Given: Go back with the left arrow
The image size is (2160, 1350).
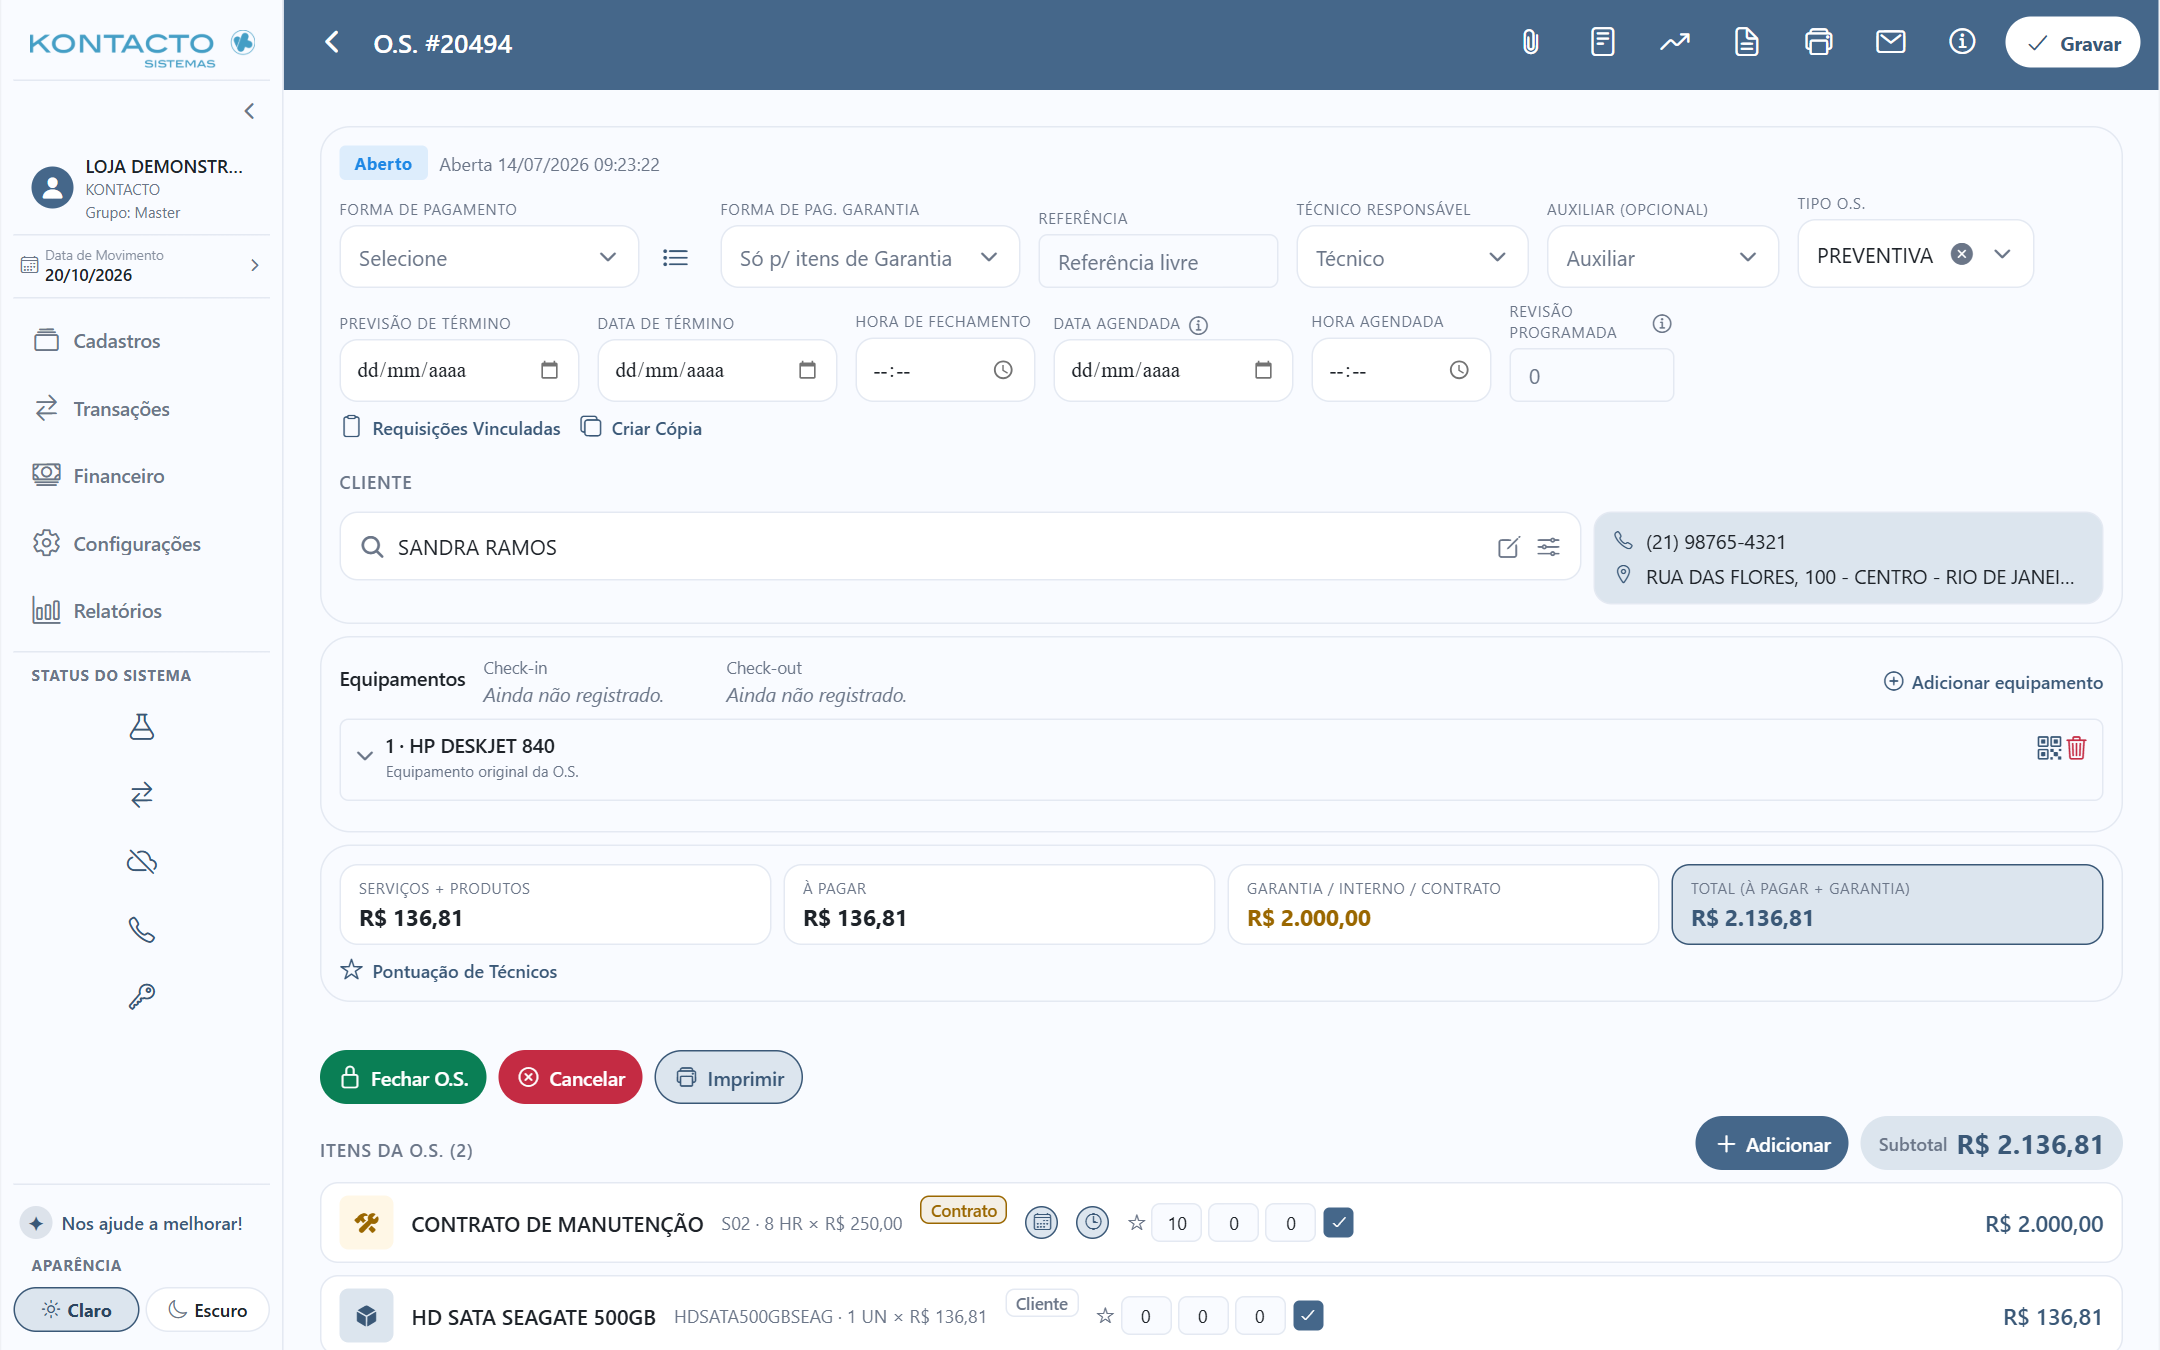Looking at the screenshot, I should click(332, 42).
